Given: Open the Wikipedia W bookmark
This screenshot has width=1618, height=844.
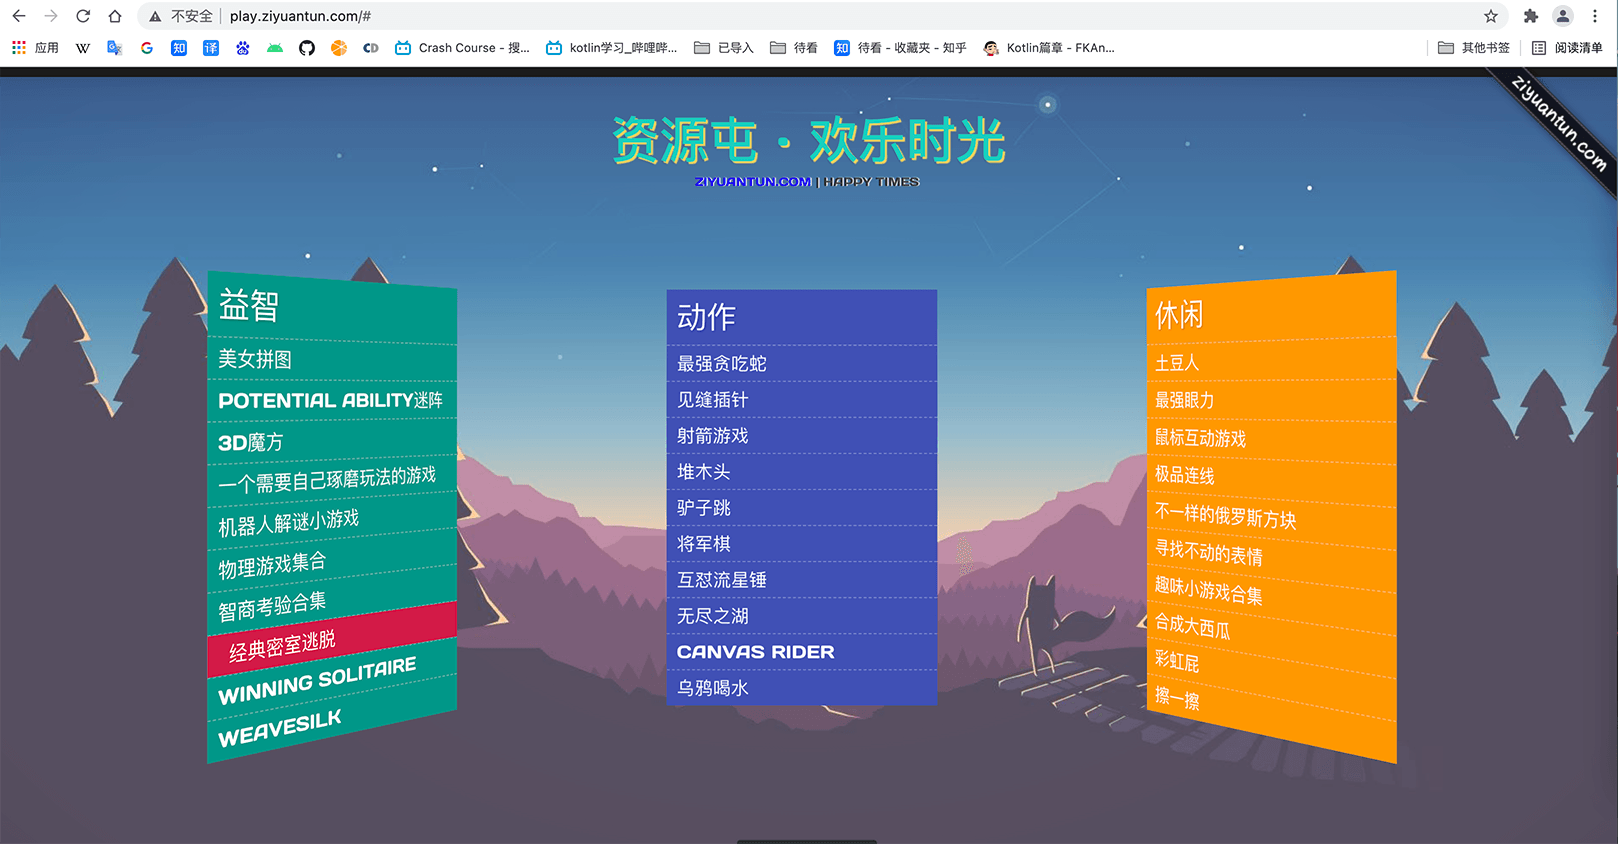Looking at the screenshot, I should coord(83,48).
